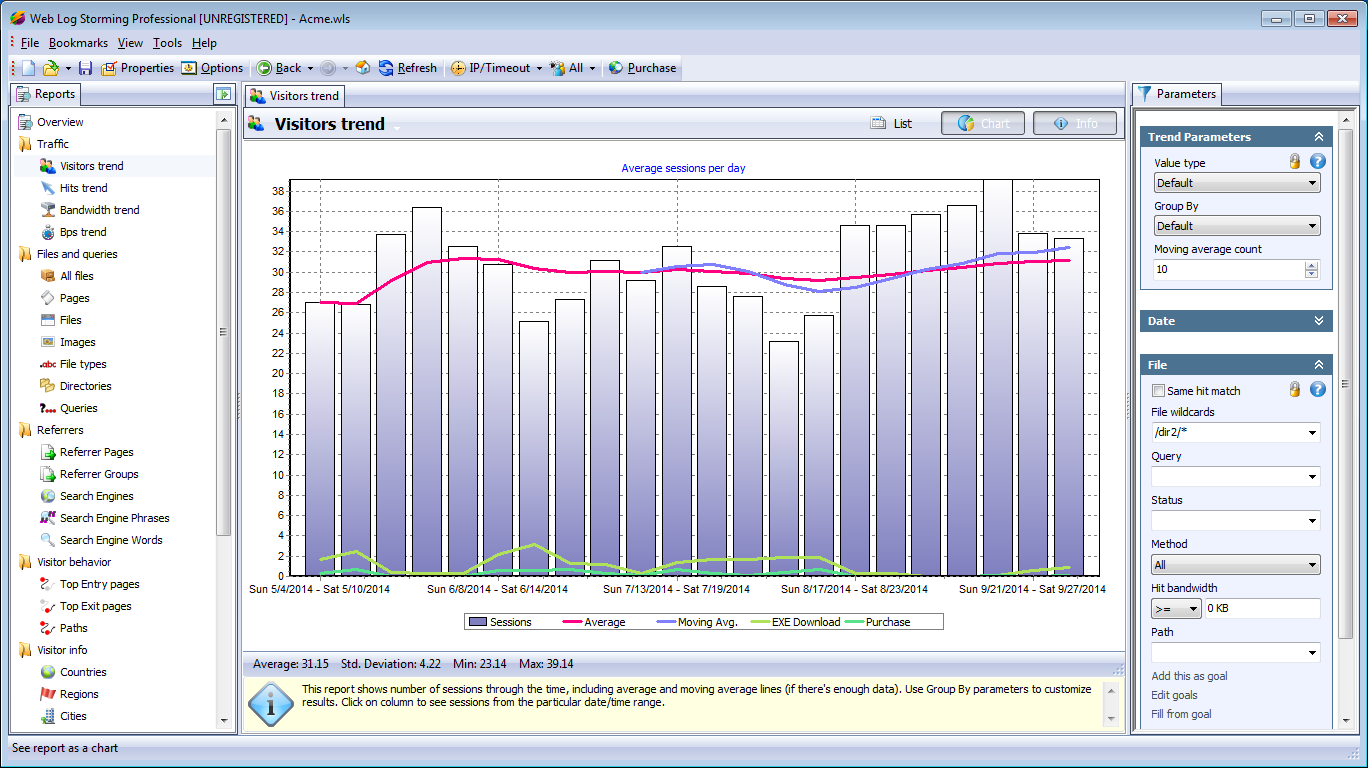Select the Parameters tab

pos(1176,94)
